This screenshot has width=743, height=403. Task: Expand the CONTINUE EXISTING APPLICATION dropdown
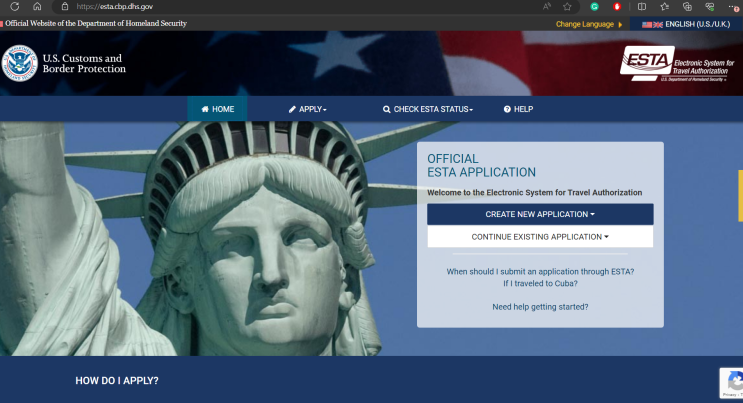tap(540, 237)
